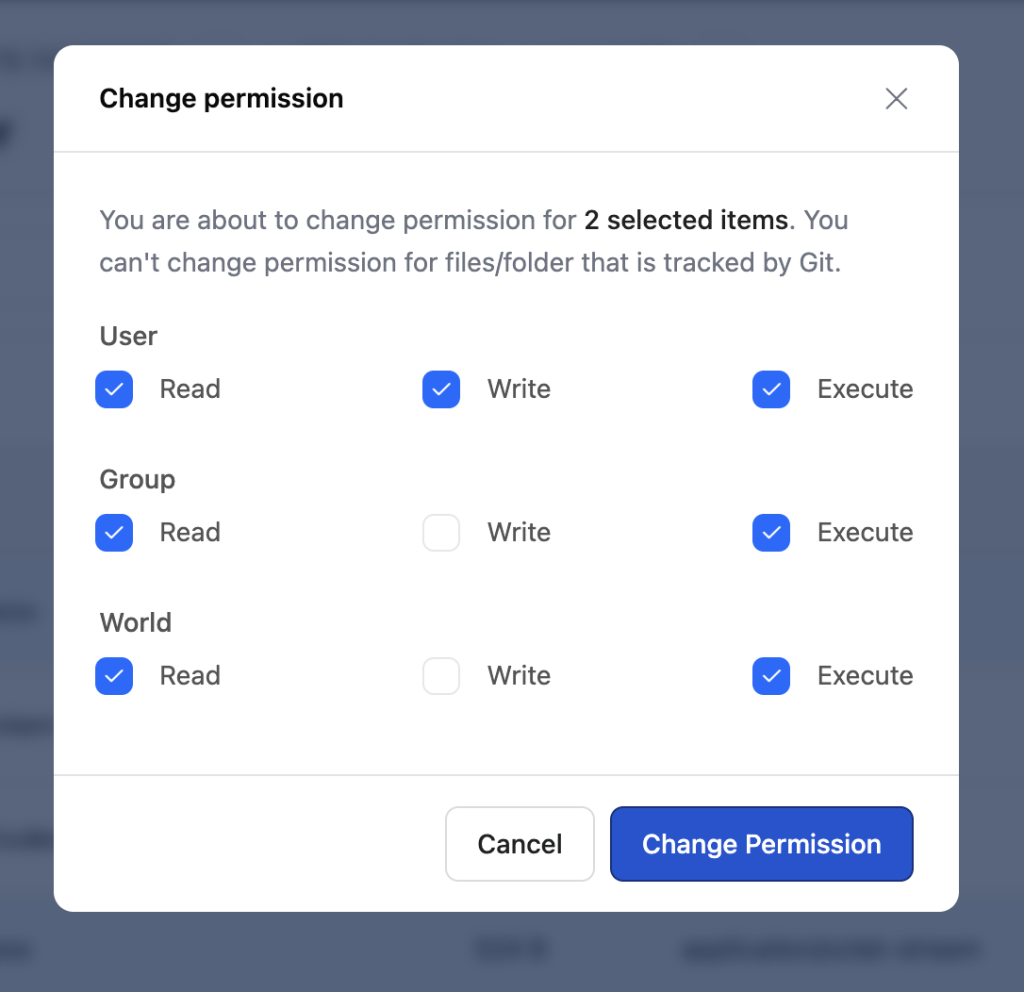Uncheck the User Write checkbox
This screenshot has width=1024, height=992.
point(441,389)
